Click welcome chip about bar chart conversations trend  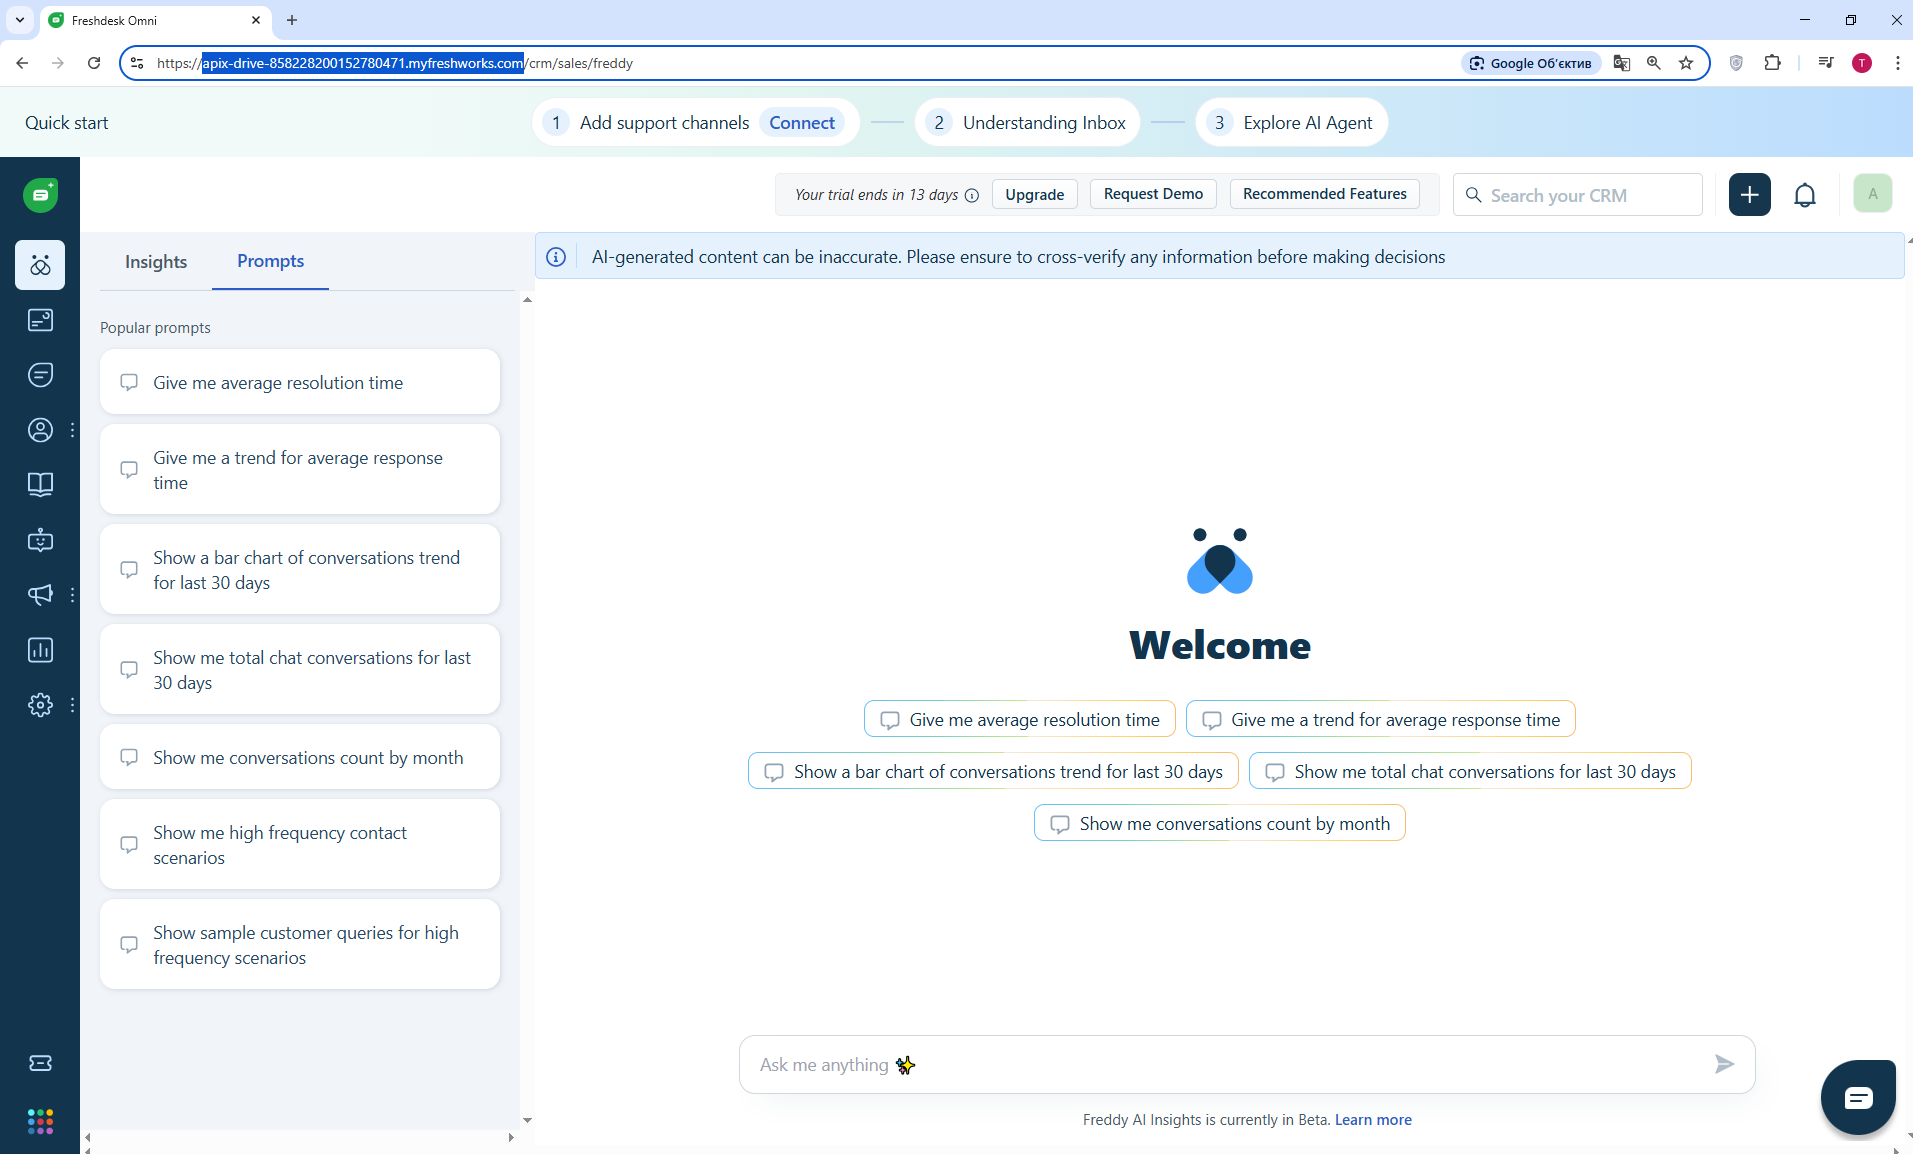click(993, 771)
